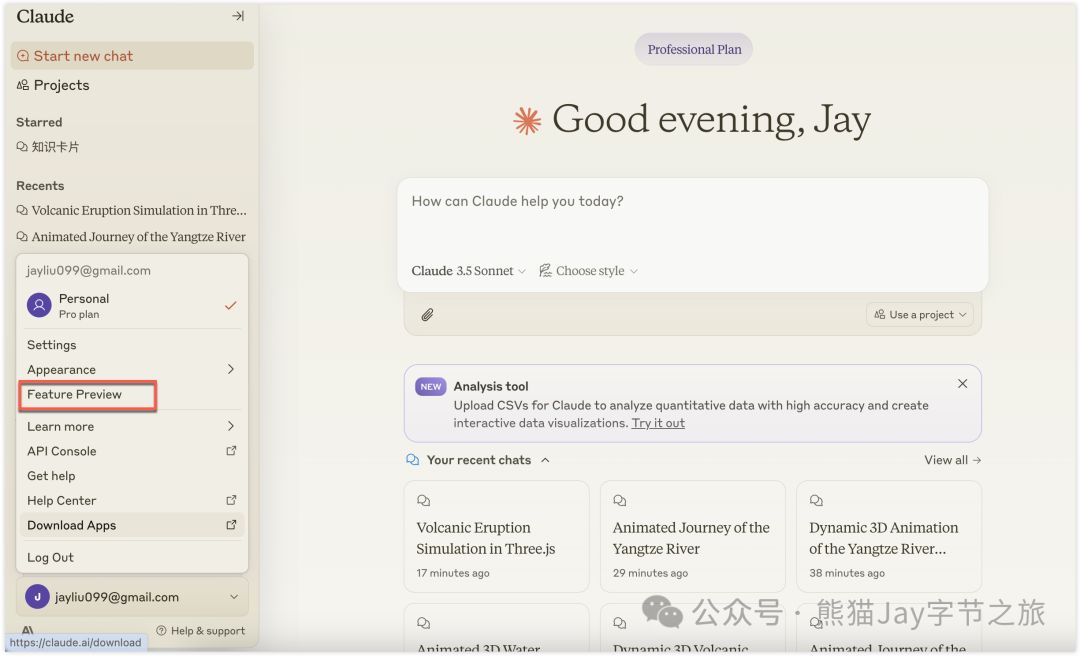This screenshot has height=656, width=1080.
Task: Collapse the sidebar with the arrow icon
Action: pyautogui.click(x=238, y=16)
